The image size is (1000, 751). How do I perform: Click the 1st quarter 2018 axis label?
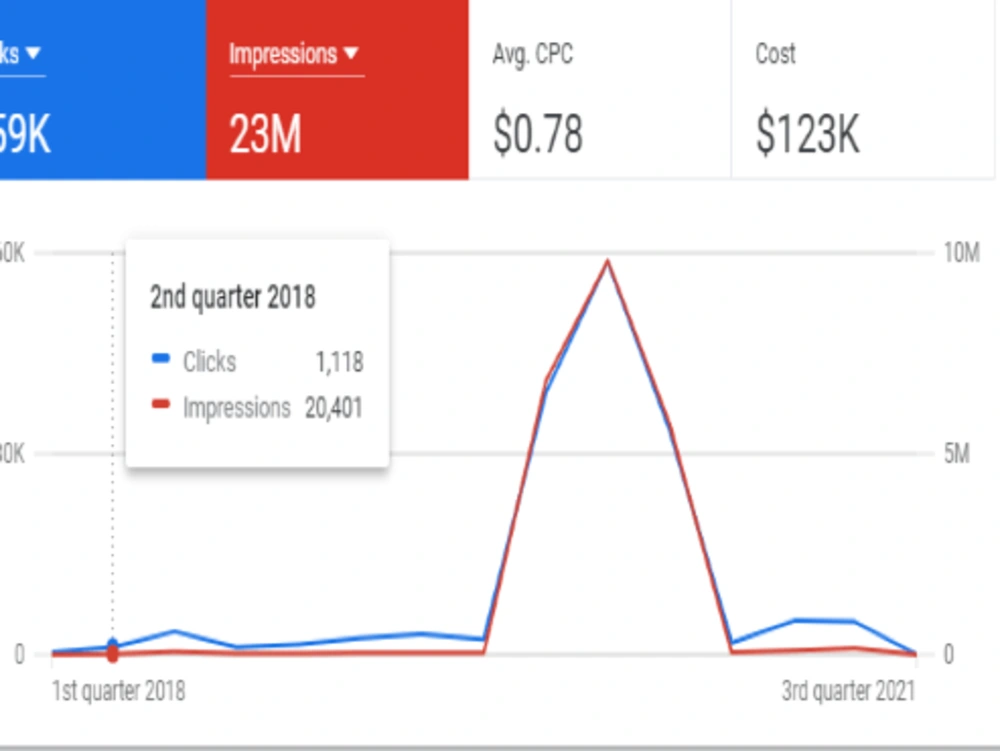pos(119,691)
